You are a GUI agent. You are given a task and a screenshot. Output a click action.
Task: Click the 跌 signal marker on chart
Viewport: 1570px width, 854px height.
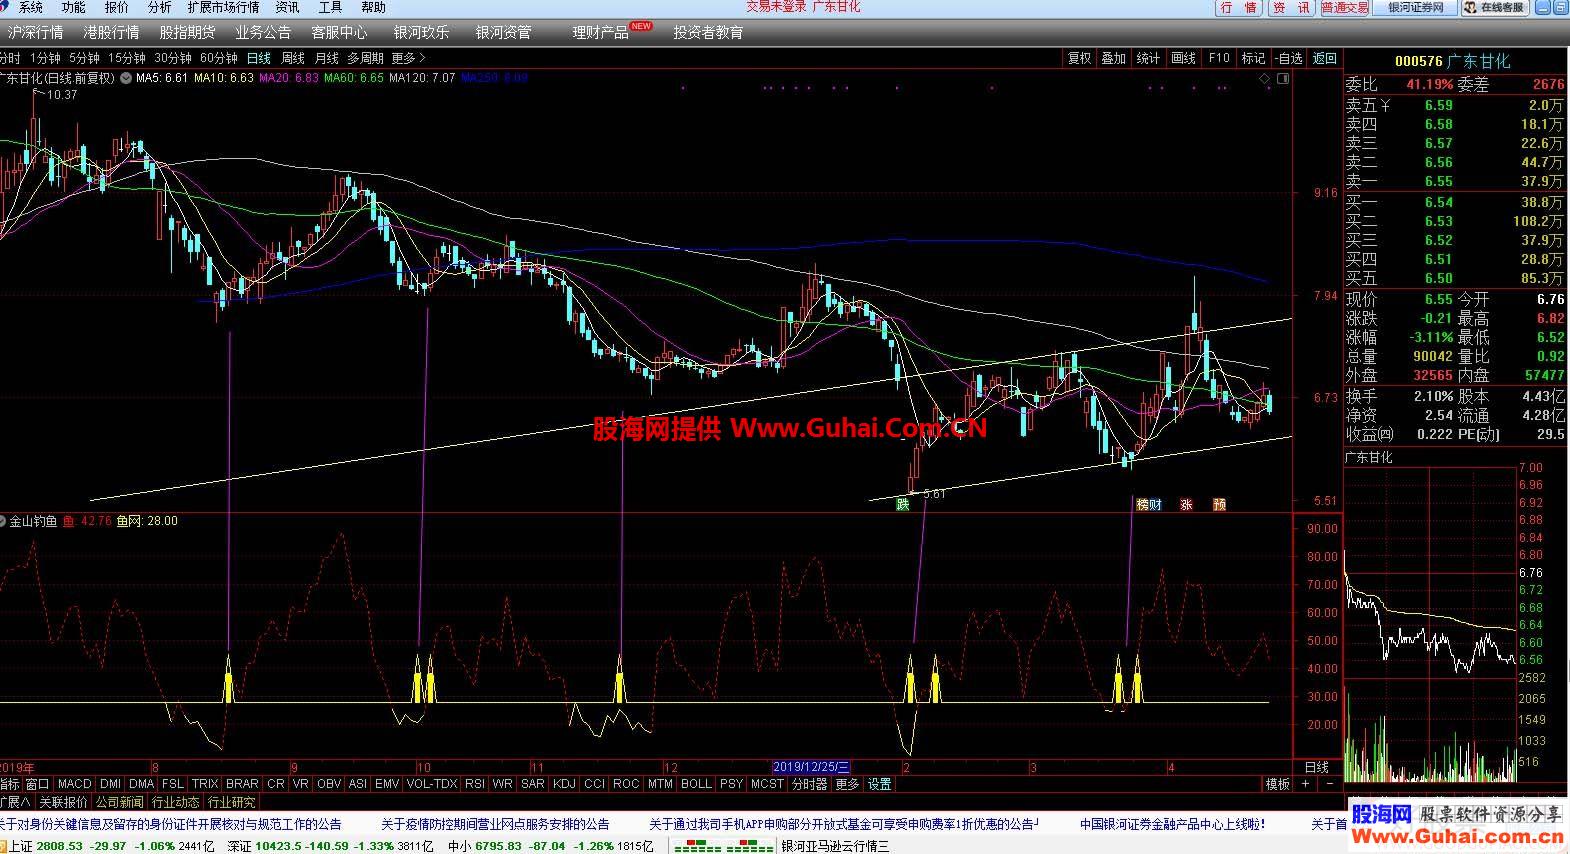[x=903, y=505]
